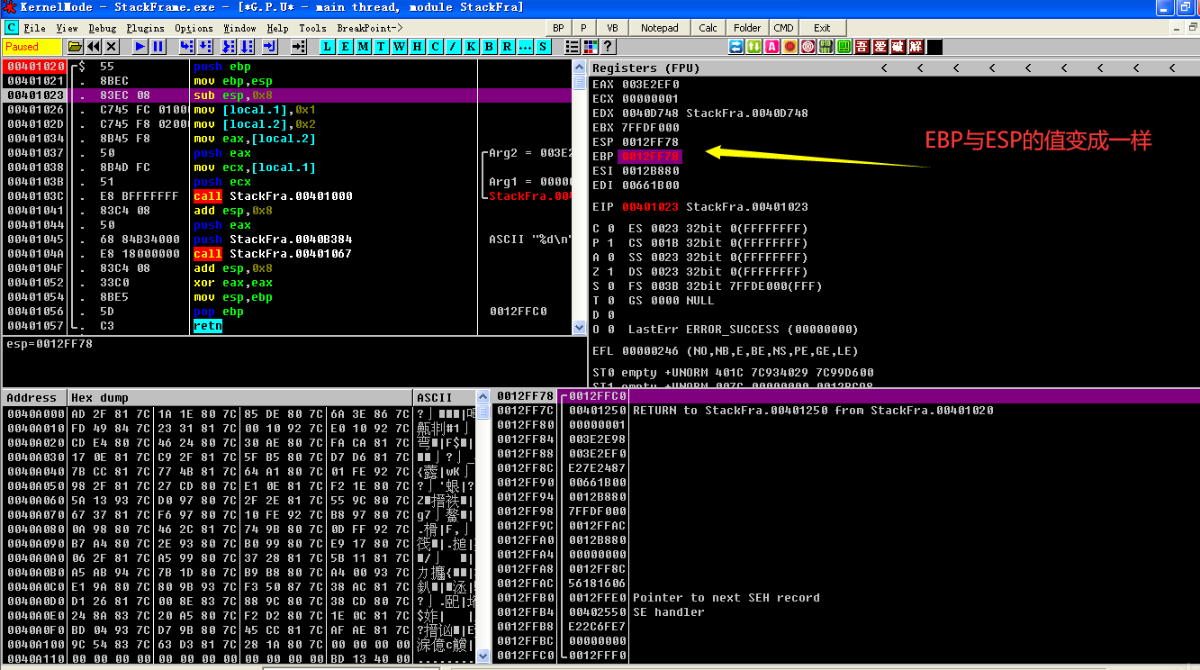
Task: Restart program with the rewind icon
Action: tap(93, 47)
